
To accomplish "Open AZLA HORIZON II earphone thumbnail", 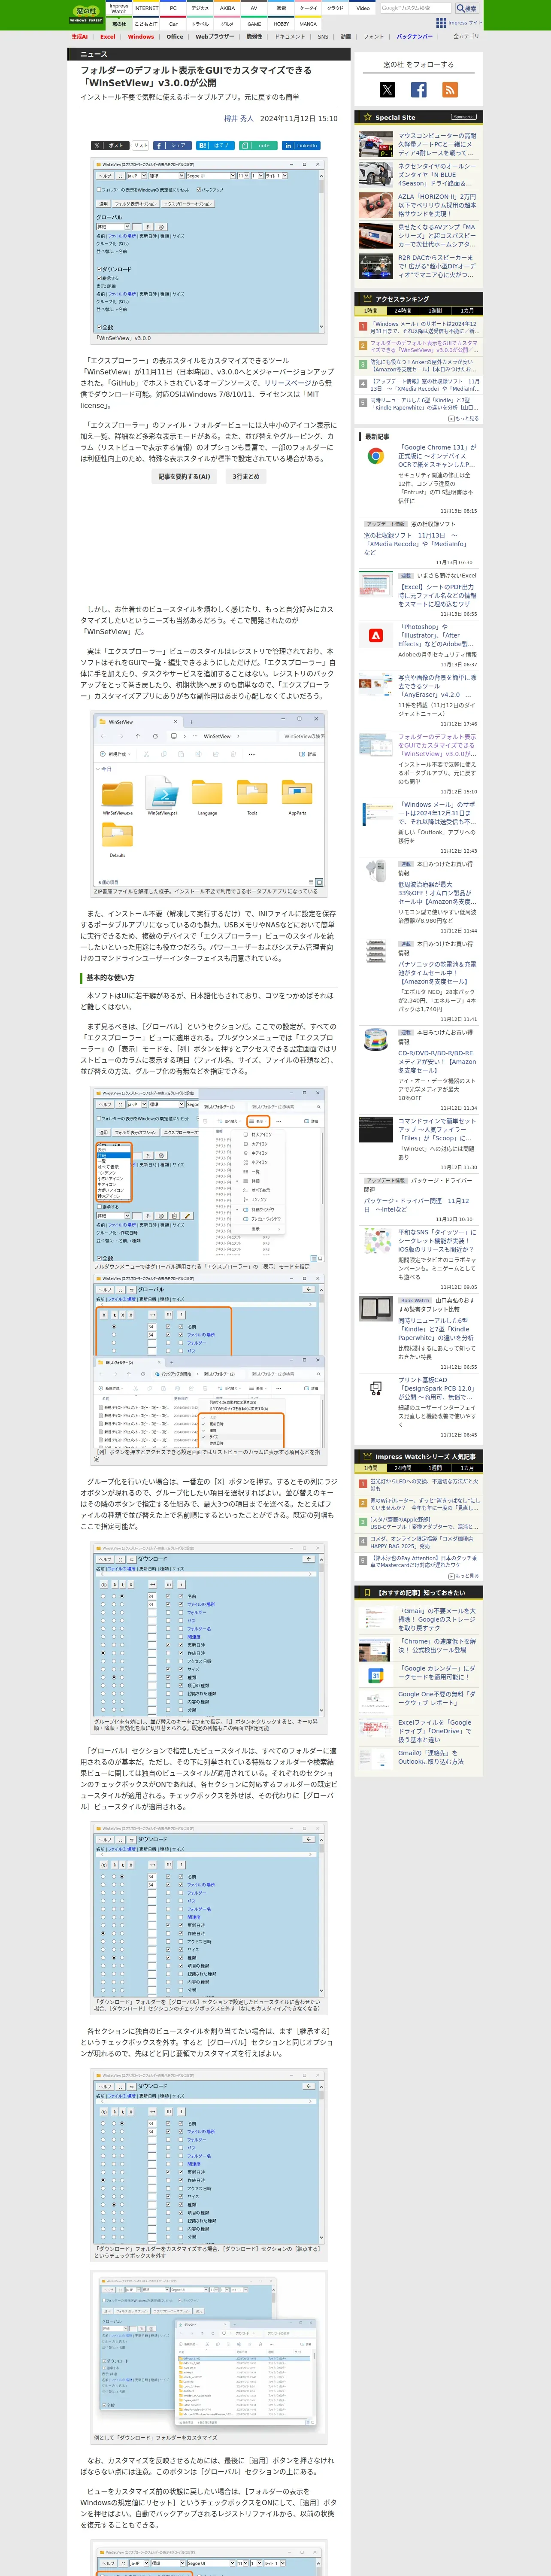I will coord(376,205).
